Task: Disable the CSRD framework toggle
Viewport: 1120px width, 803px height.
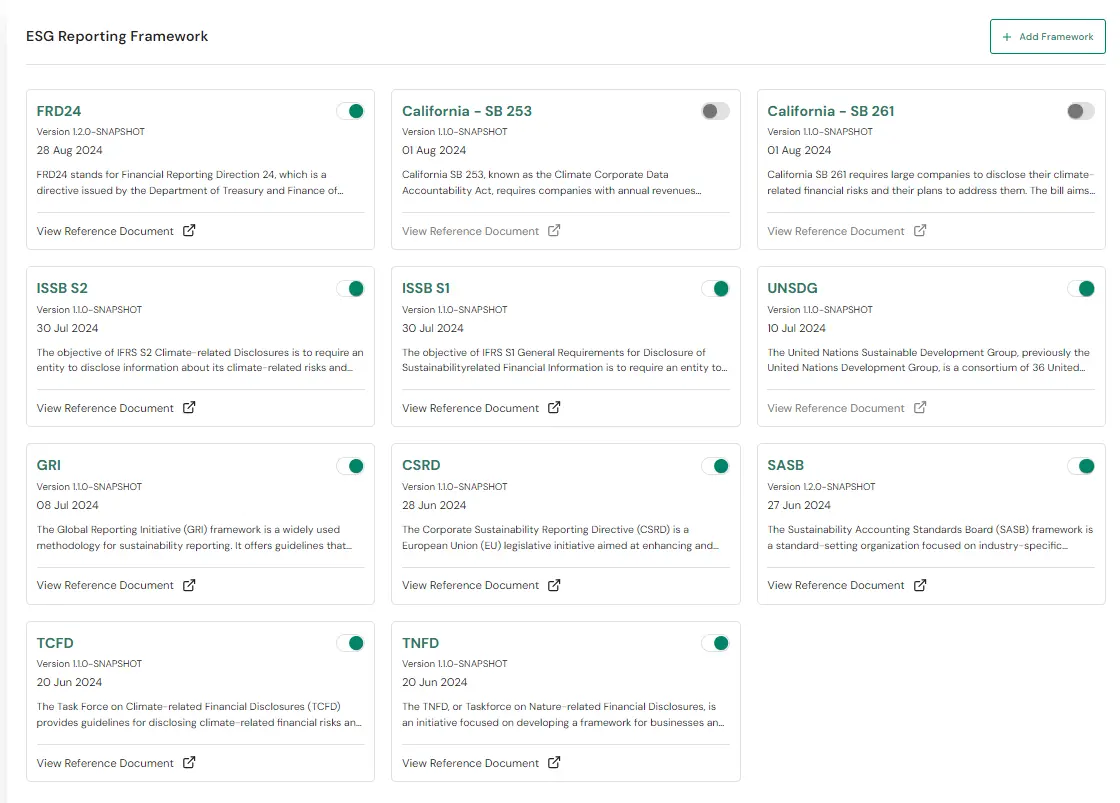Action: (x=715, y=466)
